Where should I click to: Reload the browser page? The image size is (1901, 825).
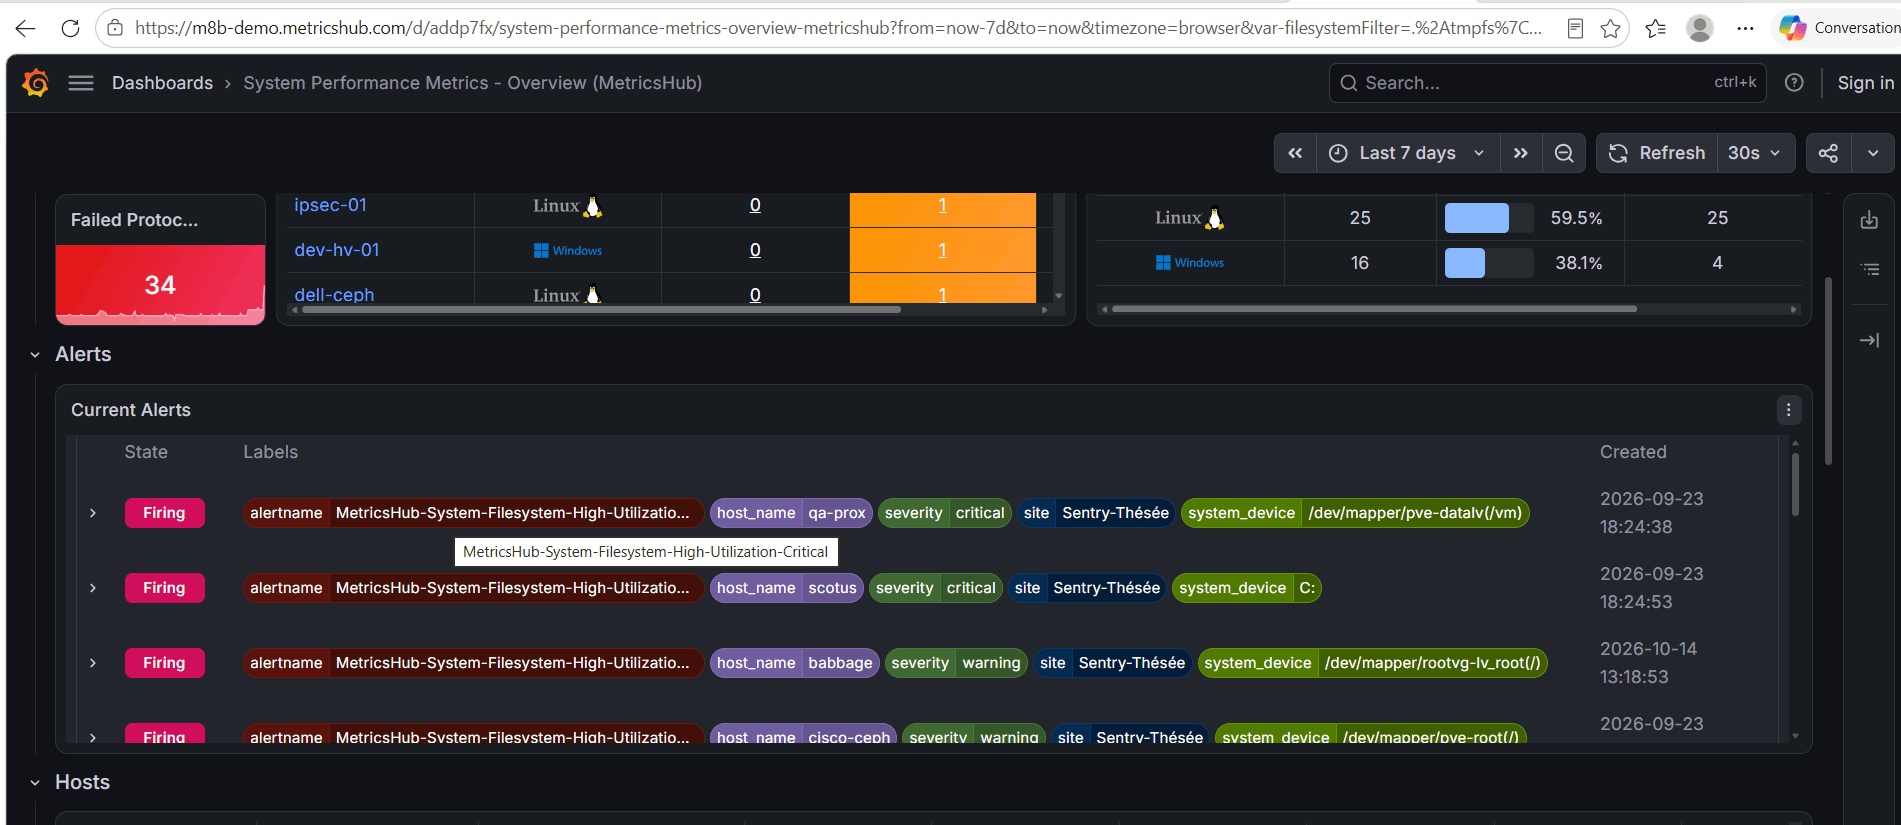pos(70,28)
